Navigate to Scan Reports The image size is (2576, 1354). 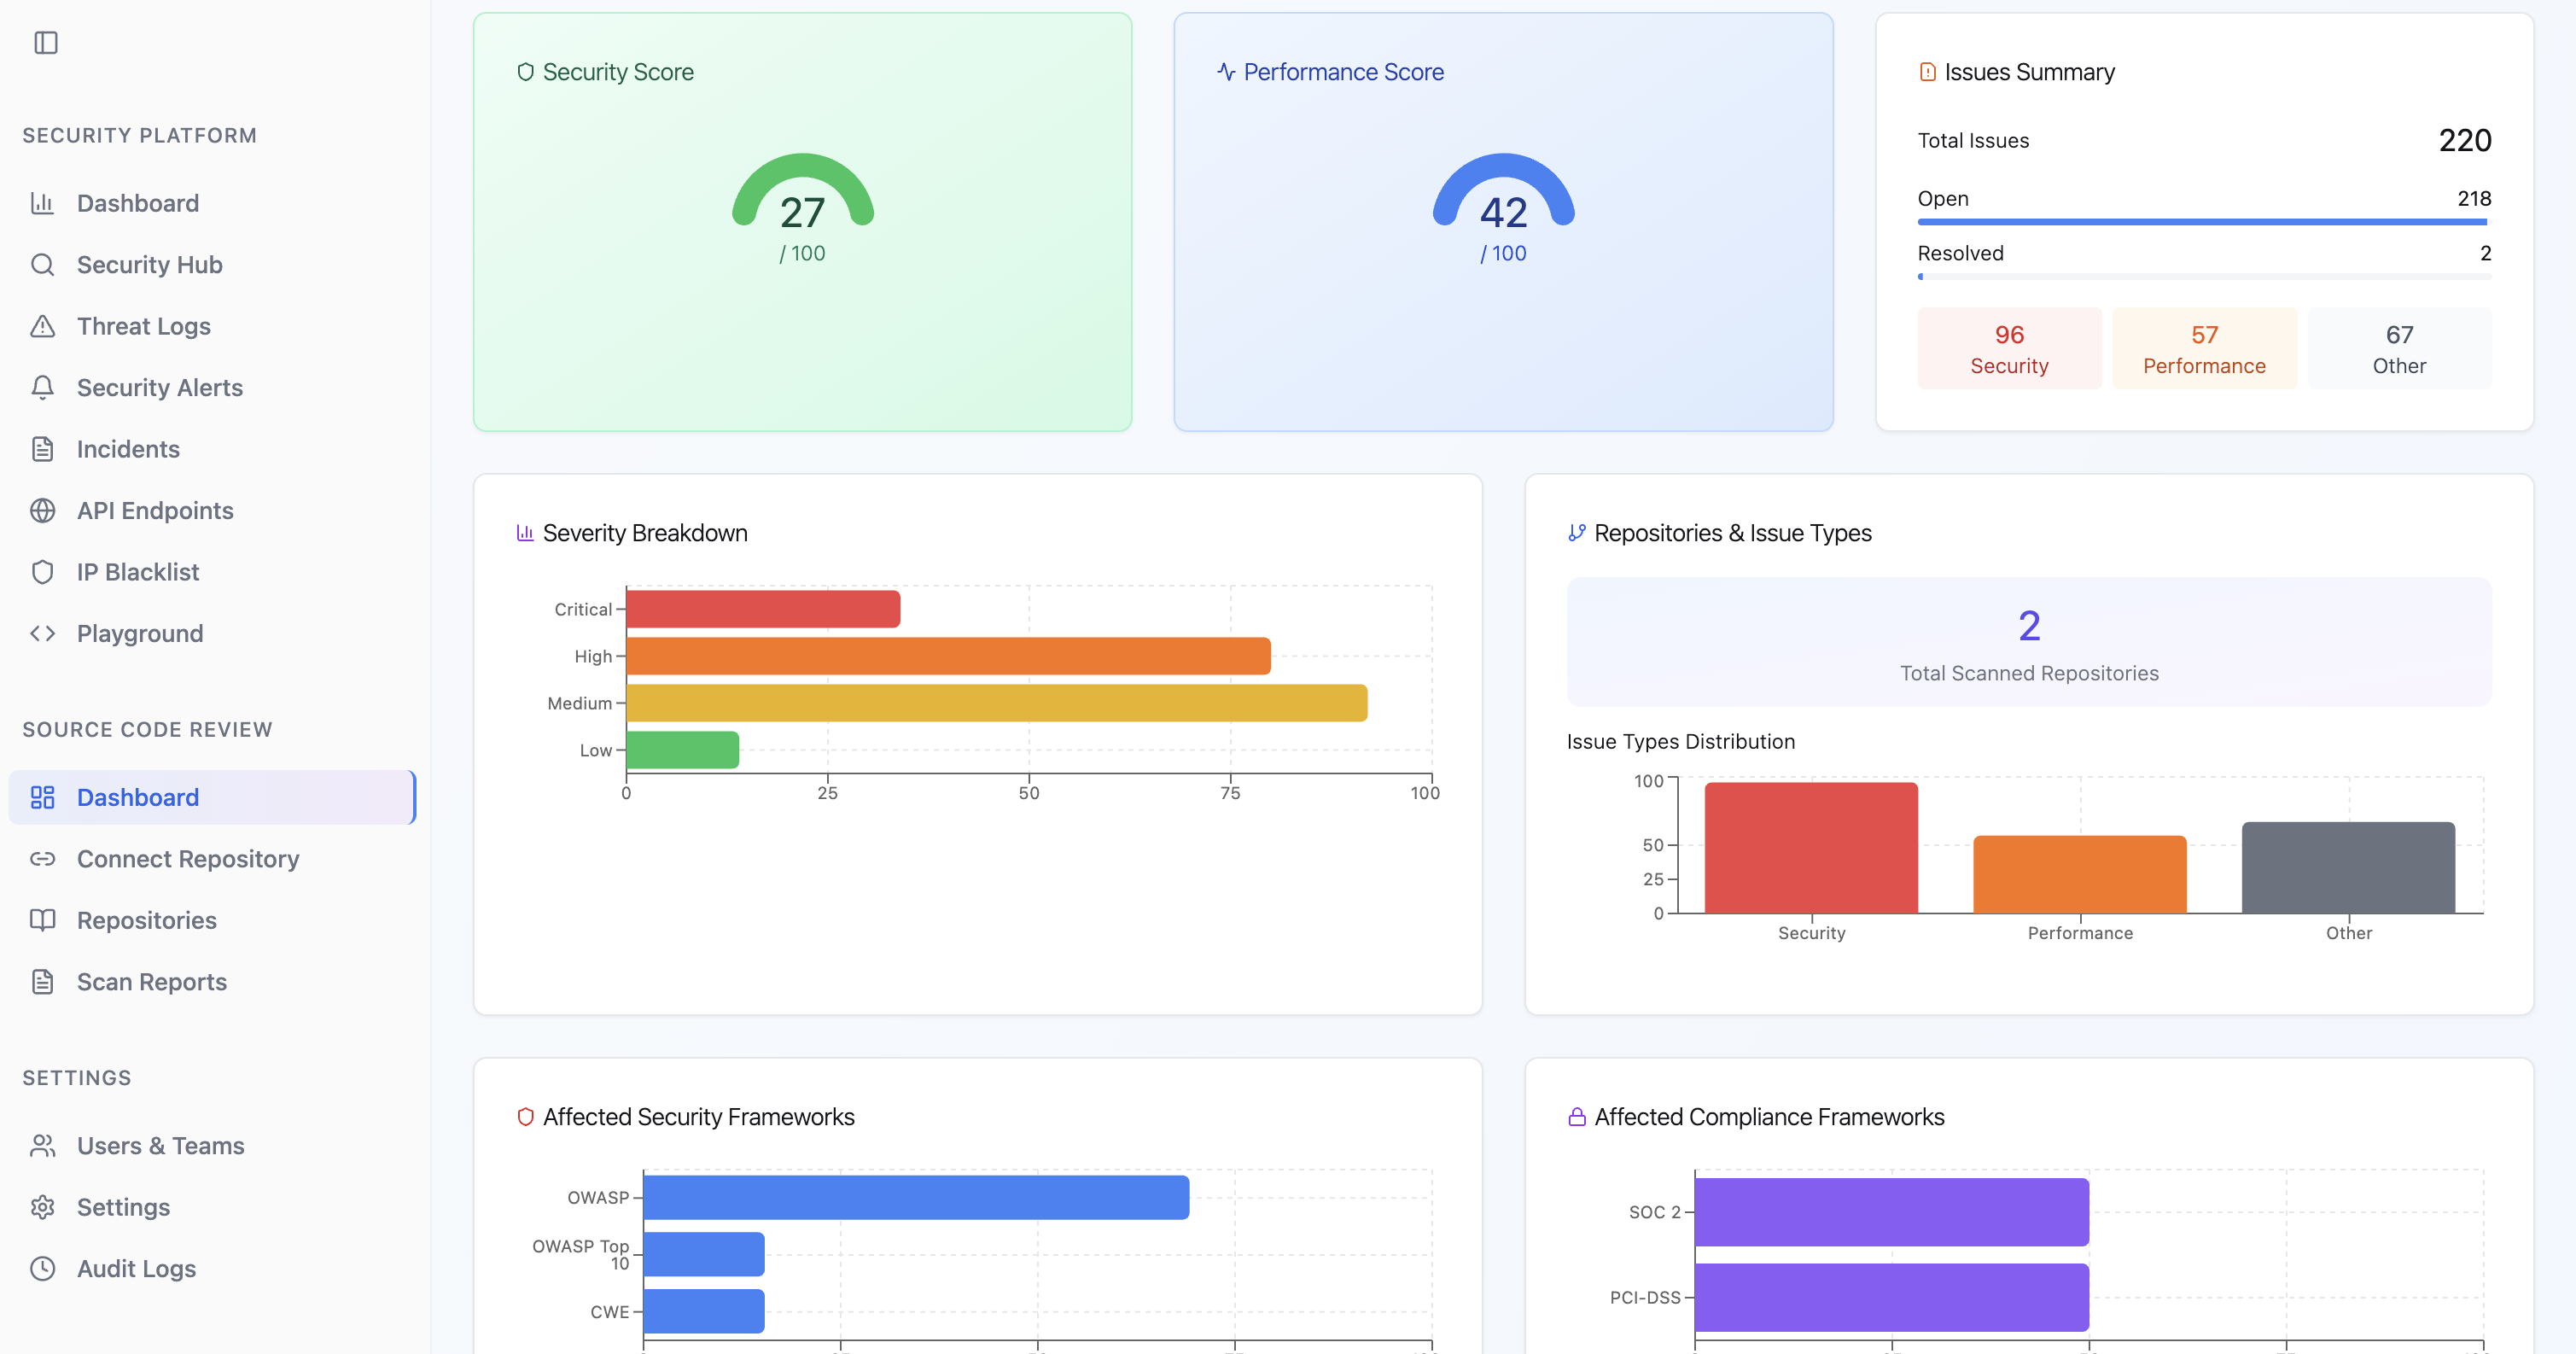click(x=151, y=981)
